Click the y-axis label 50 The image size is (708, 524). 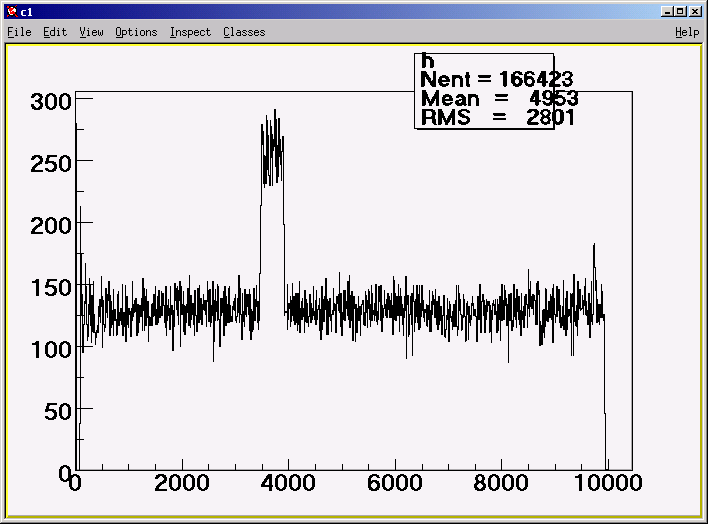pos(58,412)
